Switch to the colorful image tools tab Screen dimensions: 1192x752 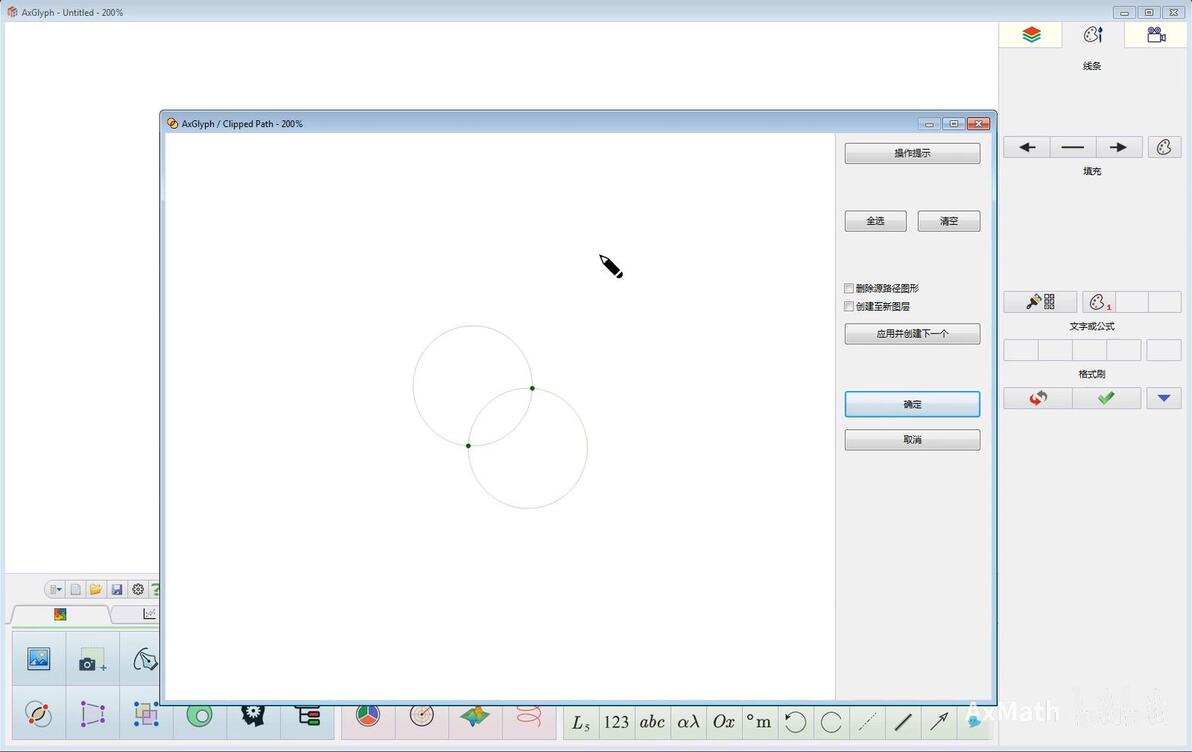pos(60,614)
